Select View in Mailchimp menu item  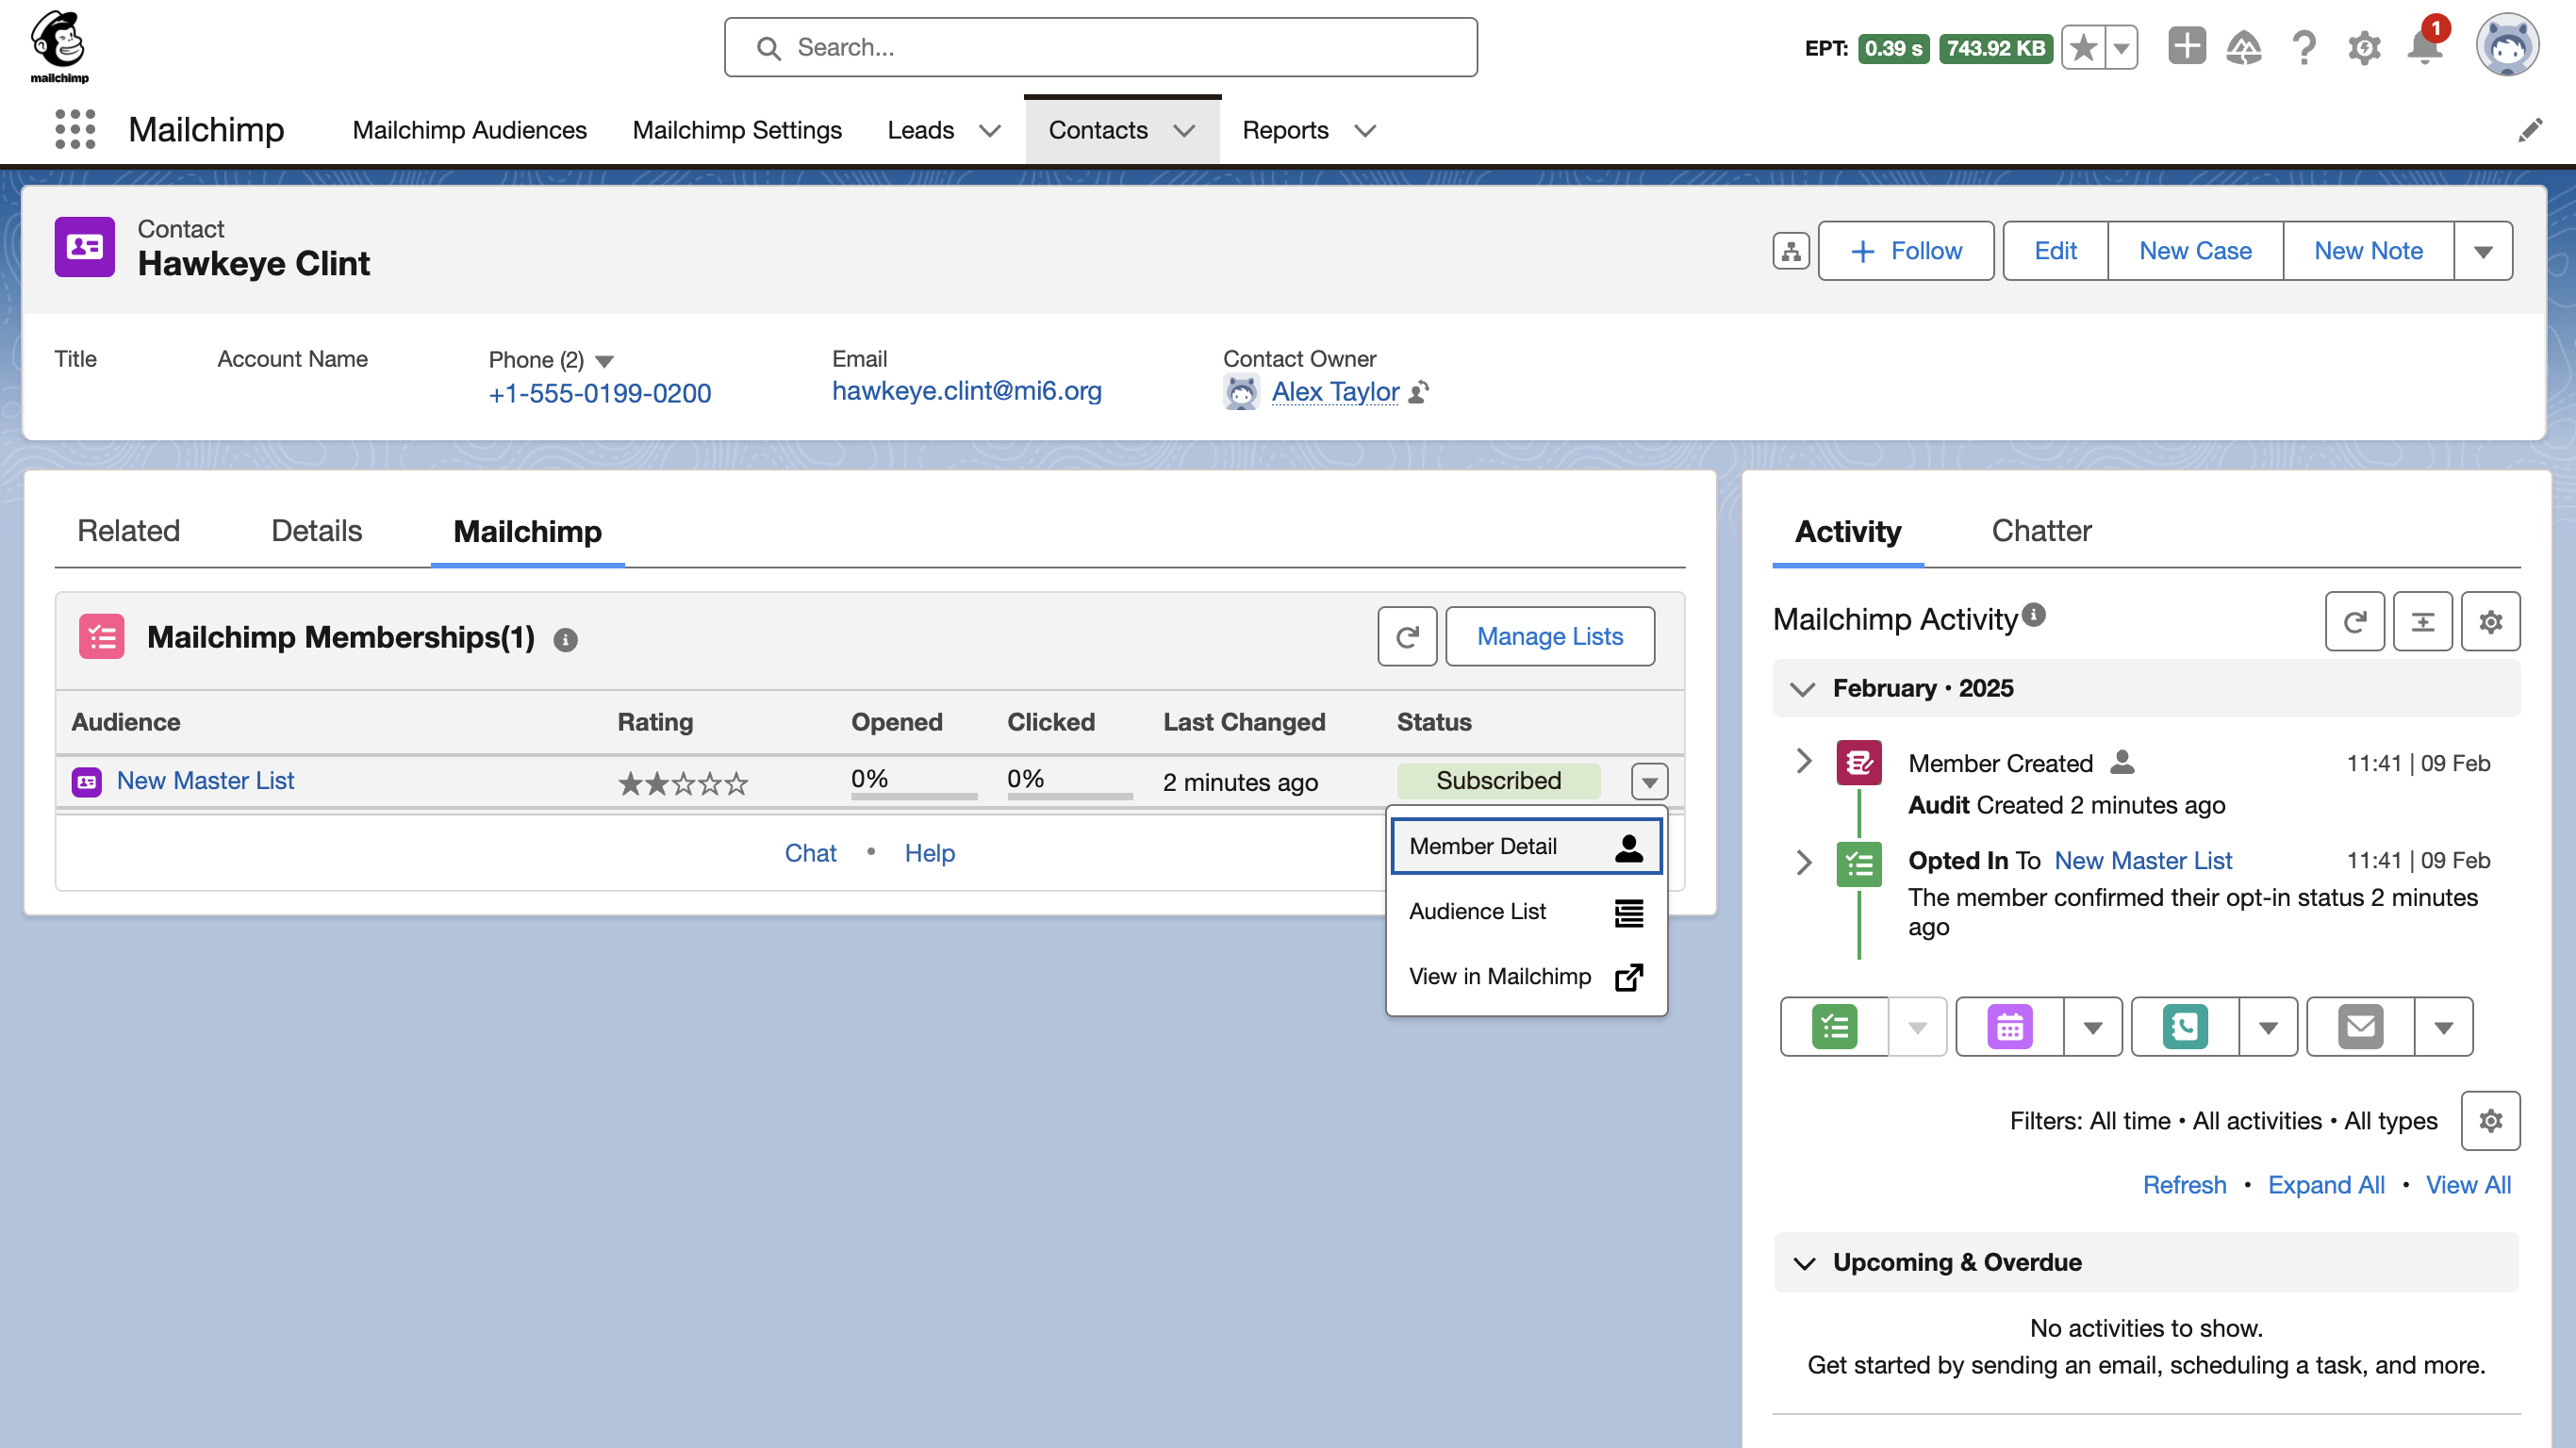[x=1526, y=976]
